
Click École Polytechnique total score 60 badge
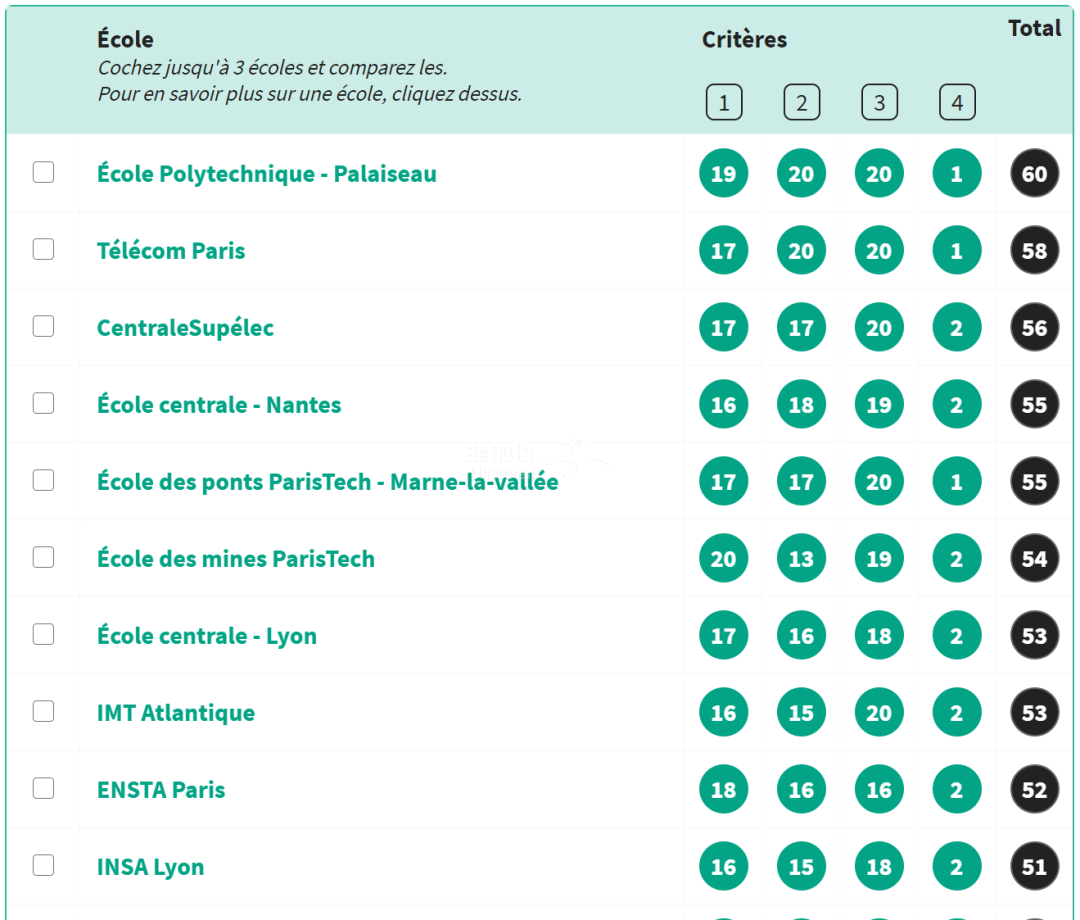[x=1034, y=174]
